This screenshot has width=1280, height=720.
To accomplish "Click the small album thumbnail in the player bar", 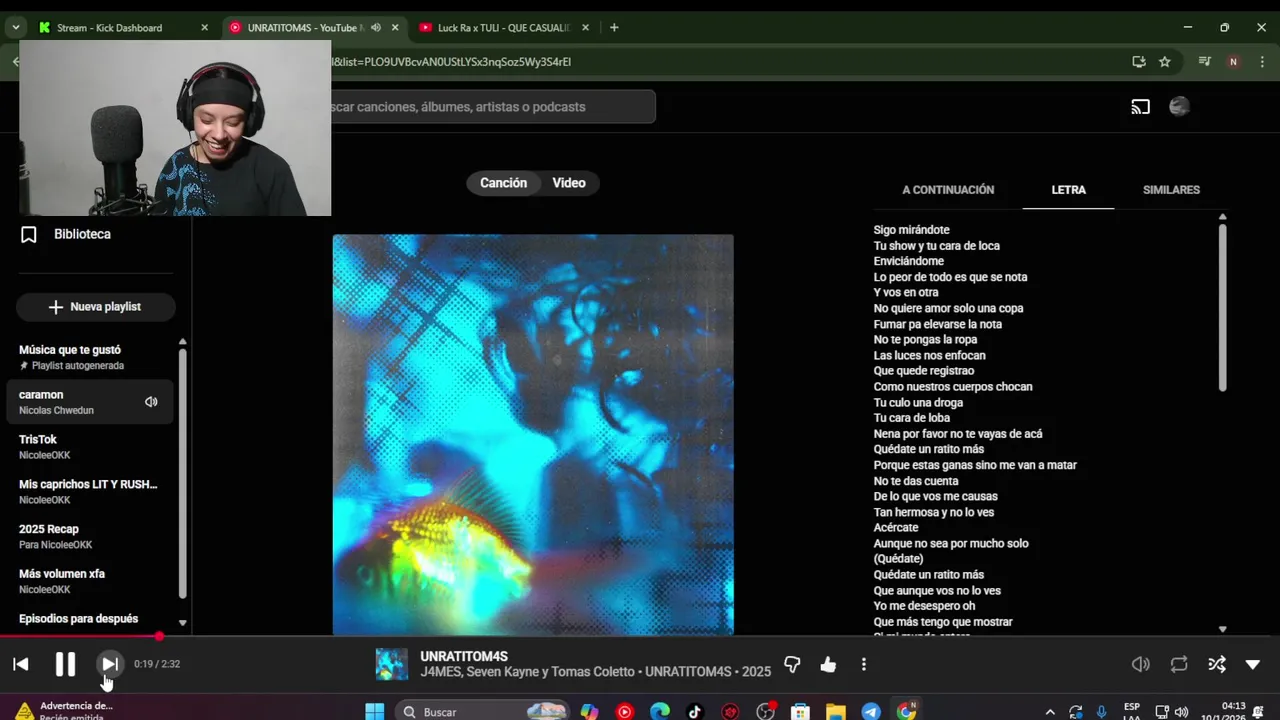I will [392, 664].
